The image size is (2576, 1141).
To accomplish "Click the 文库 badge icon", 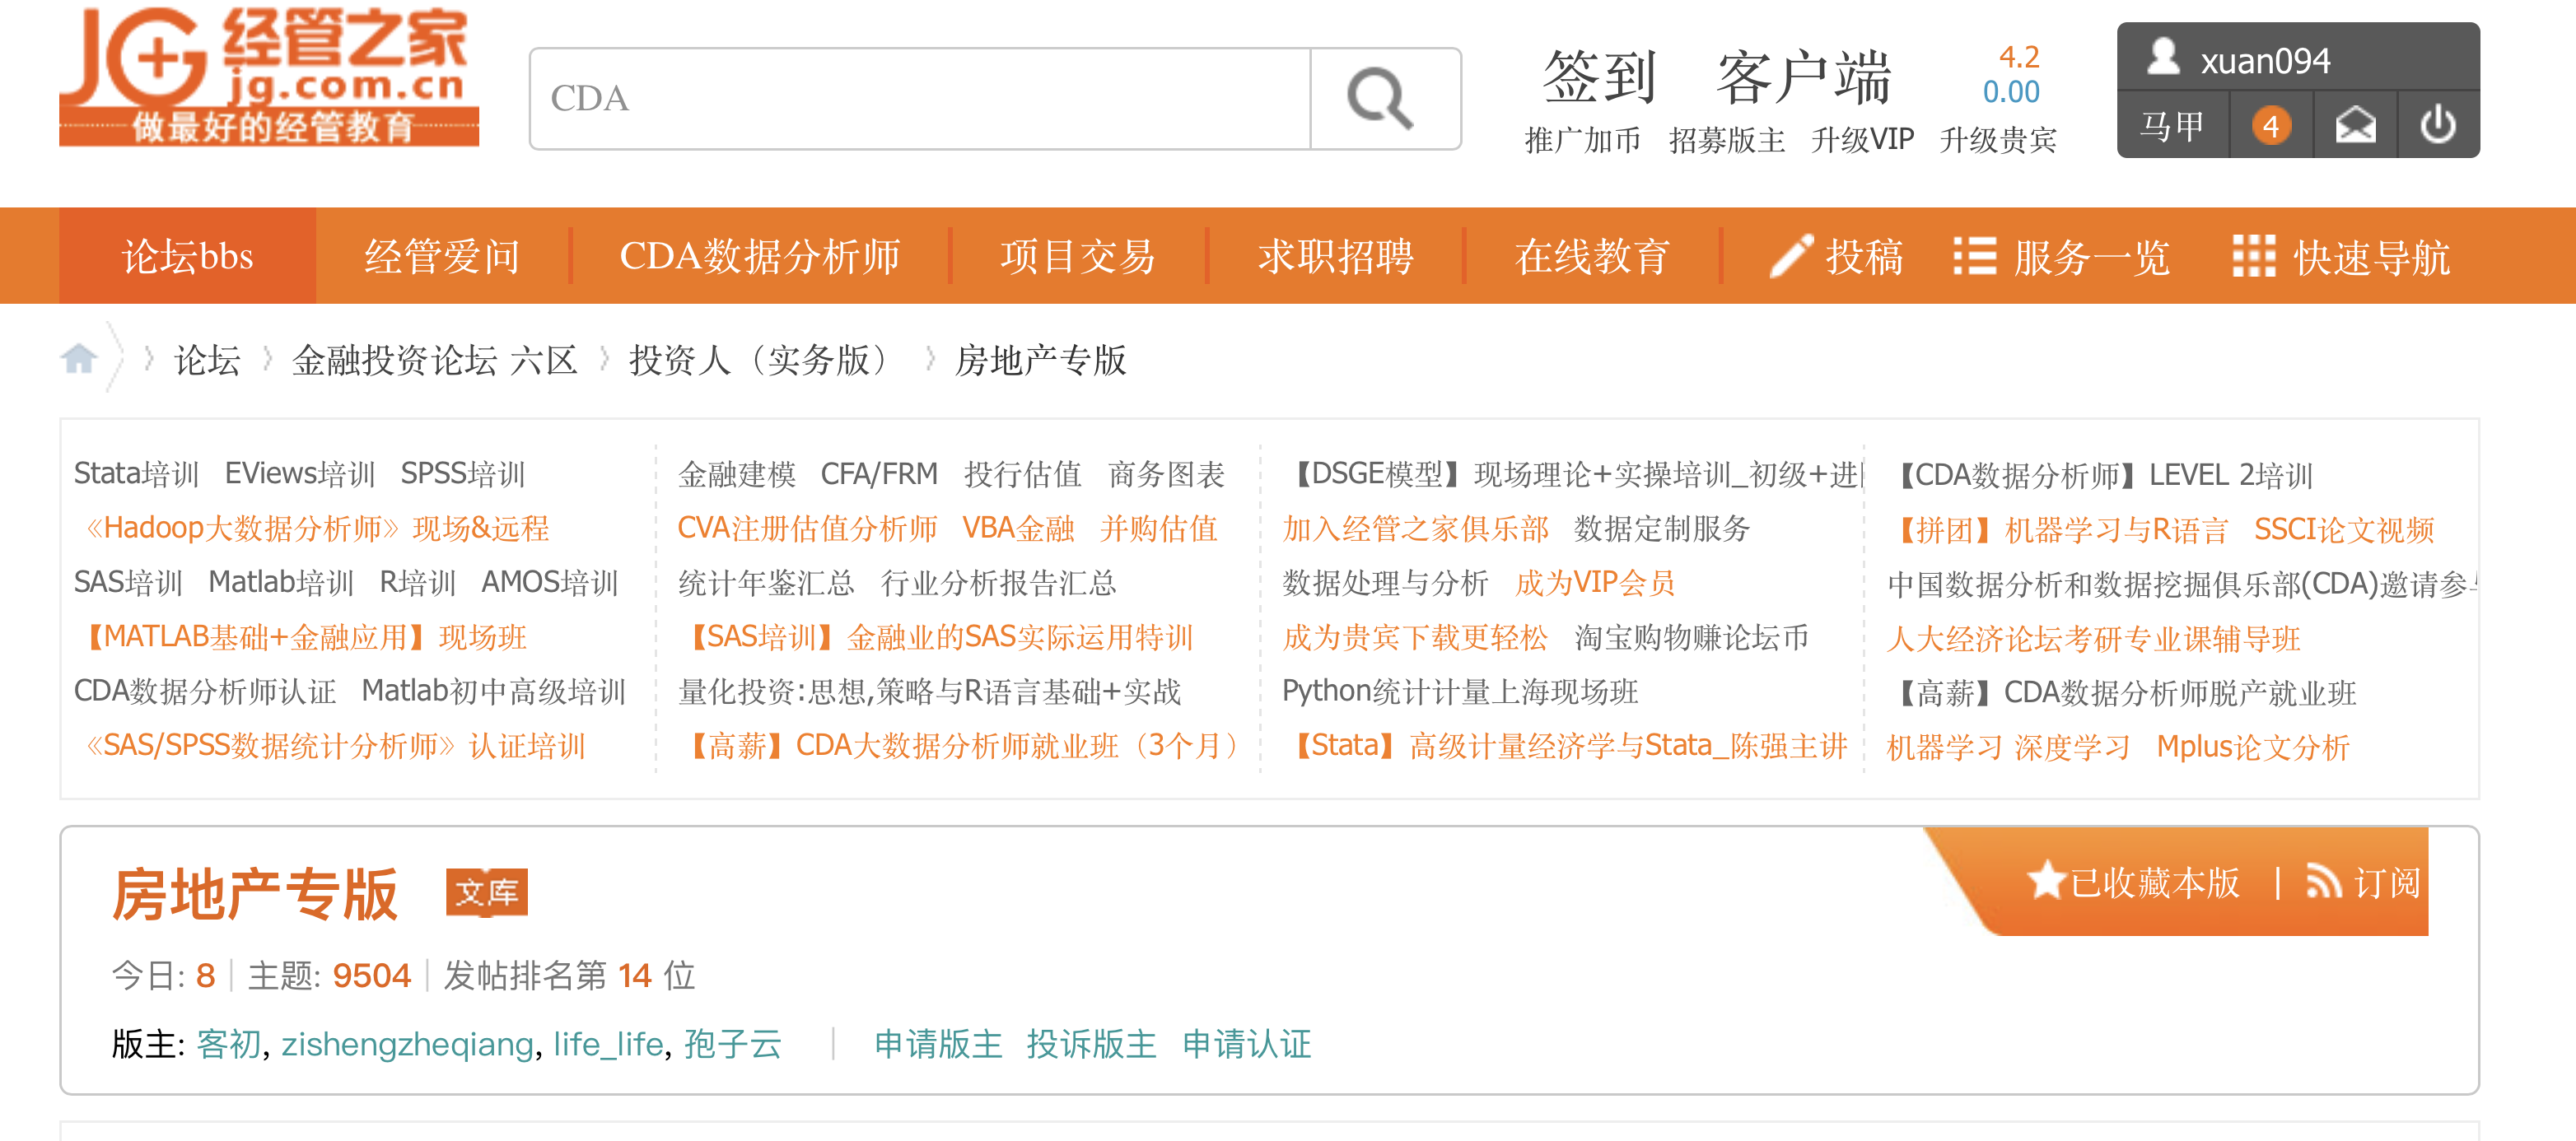I will point(486,891).
